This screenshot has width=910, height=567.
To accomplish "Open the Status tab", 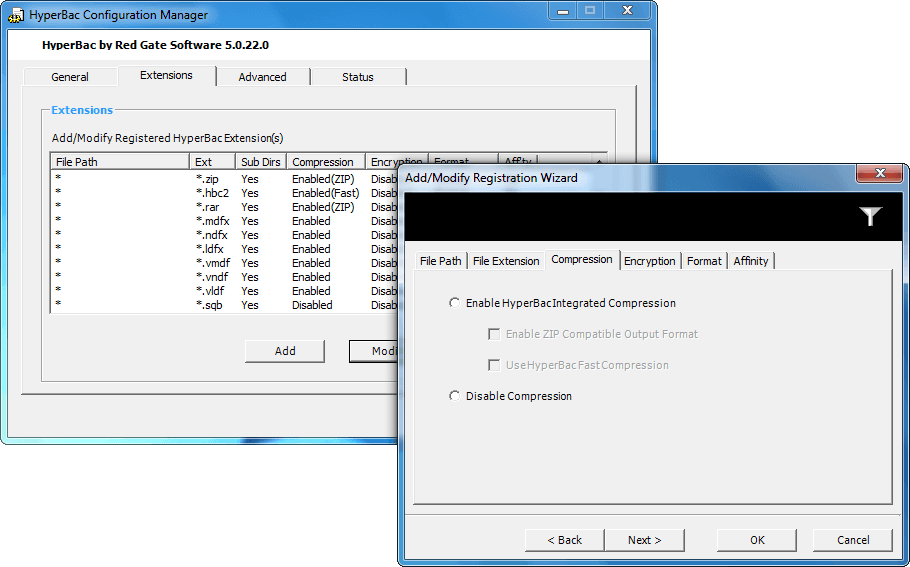I will 358,77.
